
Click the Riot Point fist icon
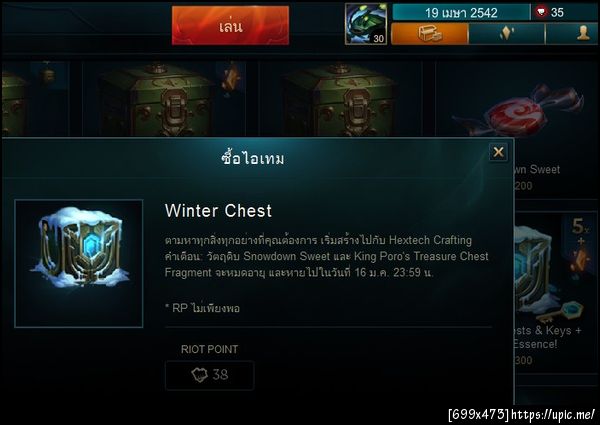[x=199, y=375]
